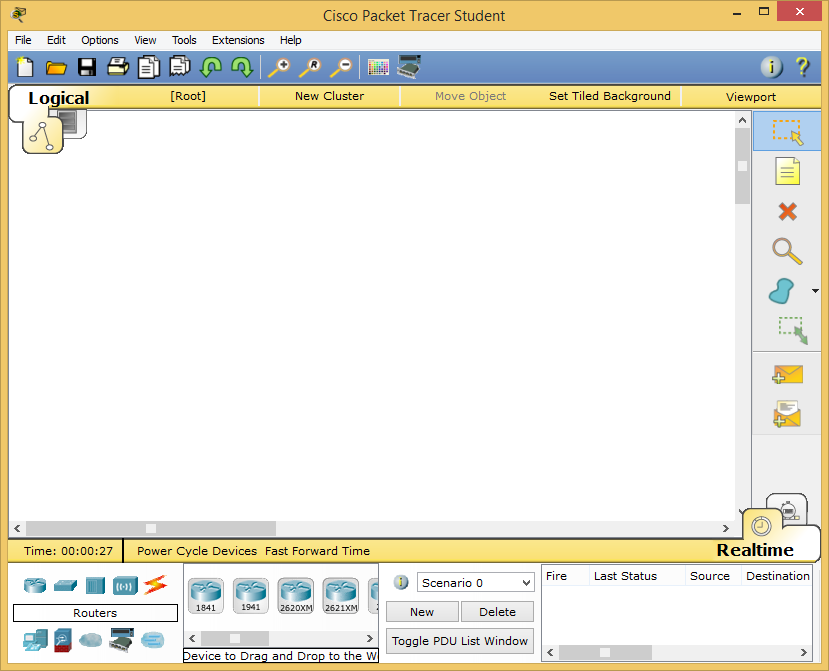Add a Simple PDU envelope
Image resolution: width=829 pixels, height=671 pixels.
pos(787,374)
